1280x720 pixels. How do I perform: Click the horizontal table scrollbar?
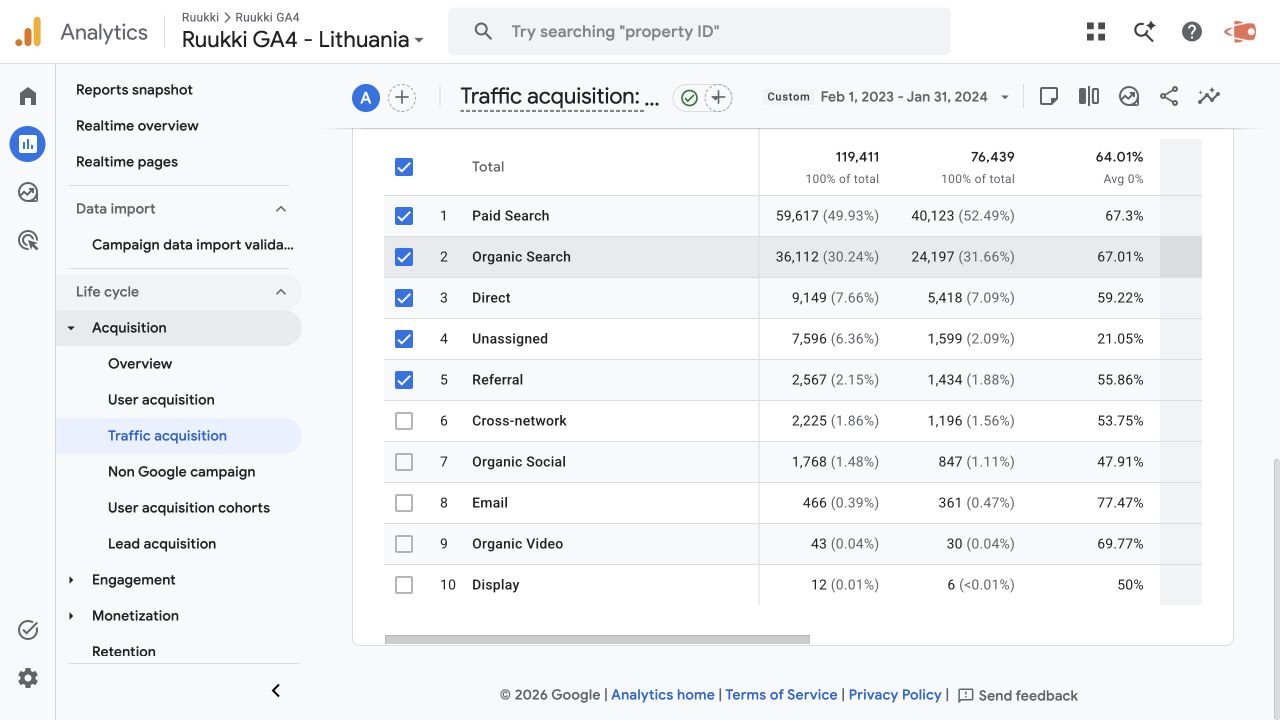pyautogui.click(x=597, y=639)
